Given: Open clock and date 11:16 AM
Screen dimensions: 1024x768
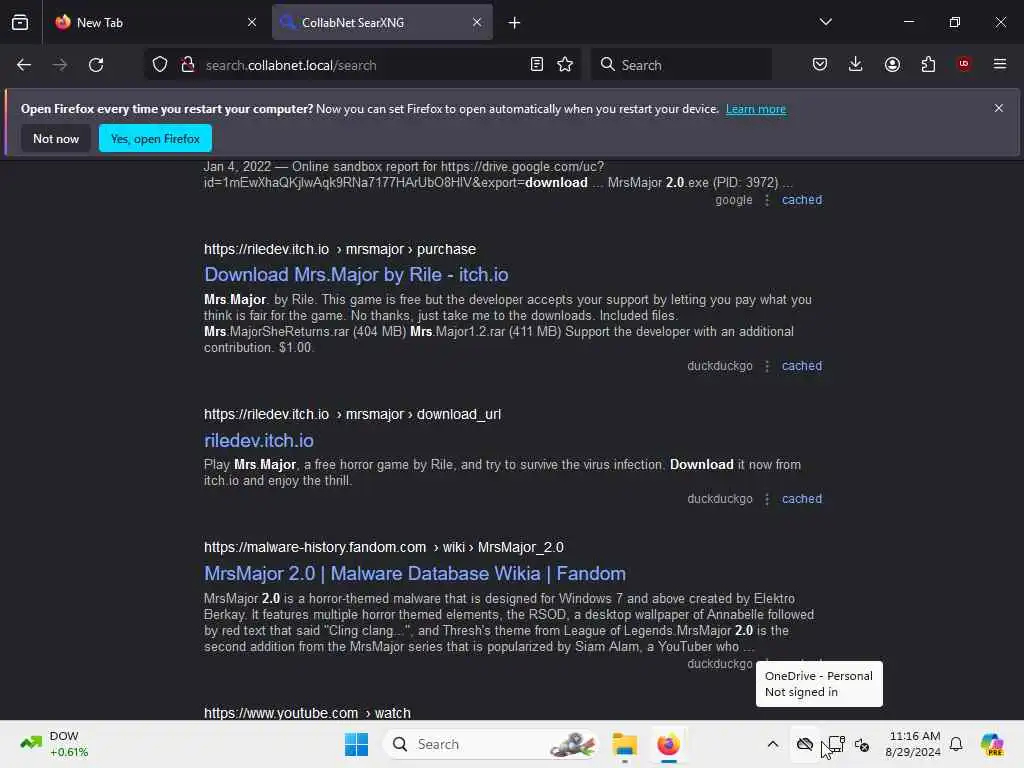Looking at the screenshot, I should point(913,744).
